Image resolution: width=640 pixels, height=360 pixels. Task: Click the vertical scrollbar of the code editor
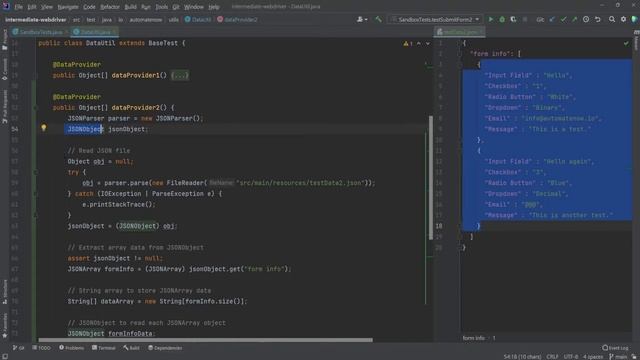(431, 178)
